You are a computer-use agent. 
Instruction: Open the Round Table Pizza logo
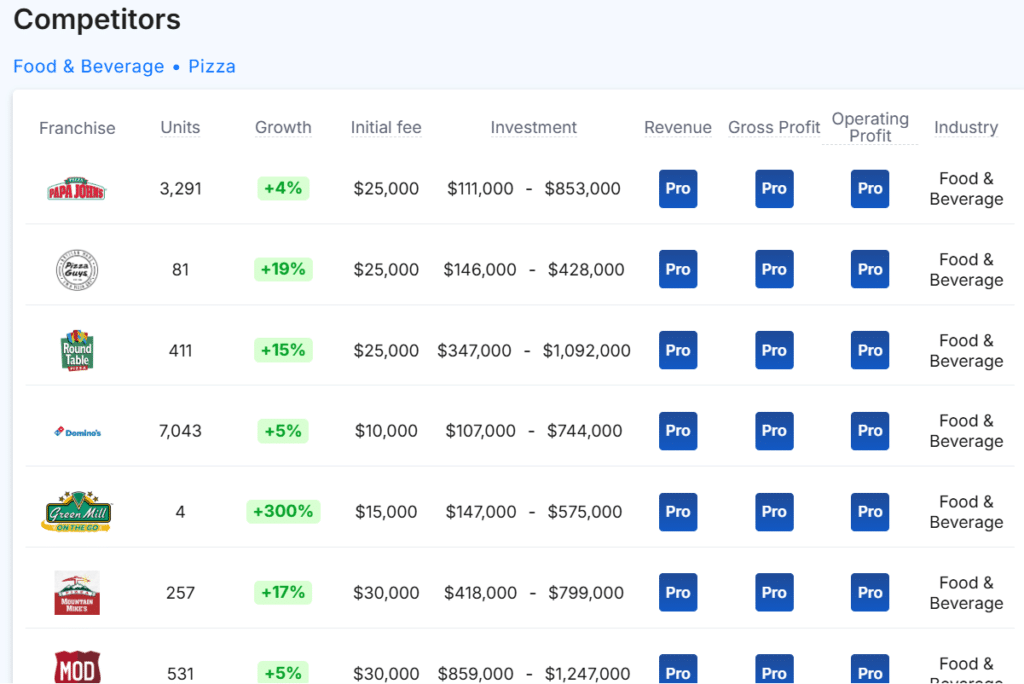pyautogui.click(x=77, y=351)
